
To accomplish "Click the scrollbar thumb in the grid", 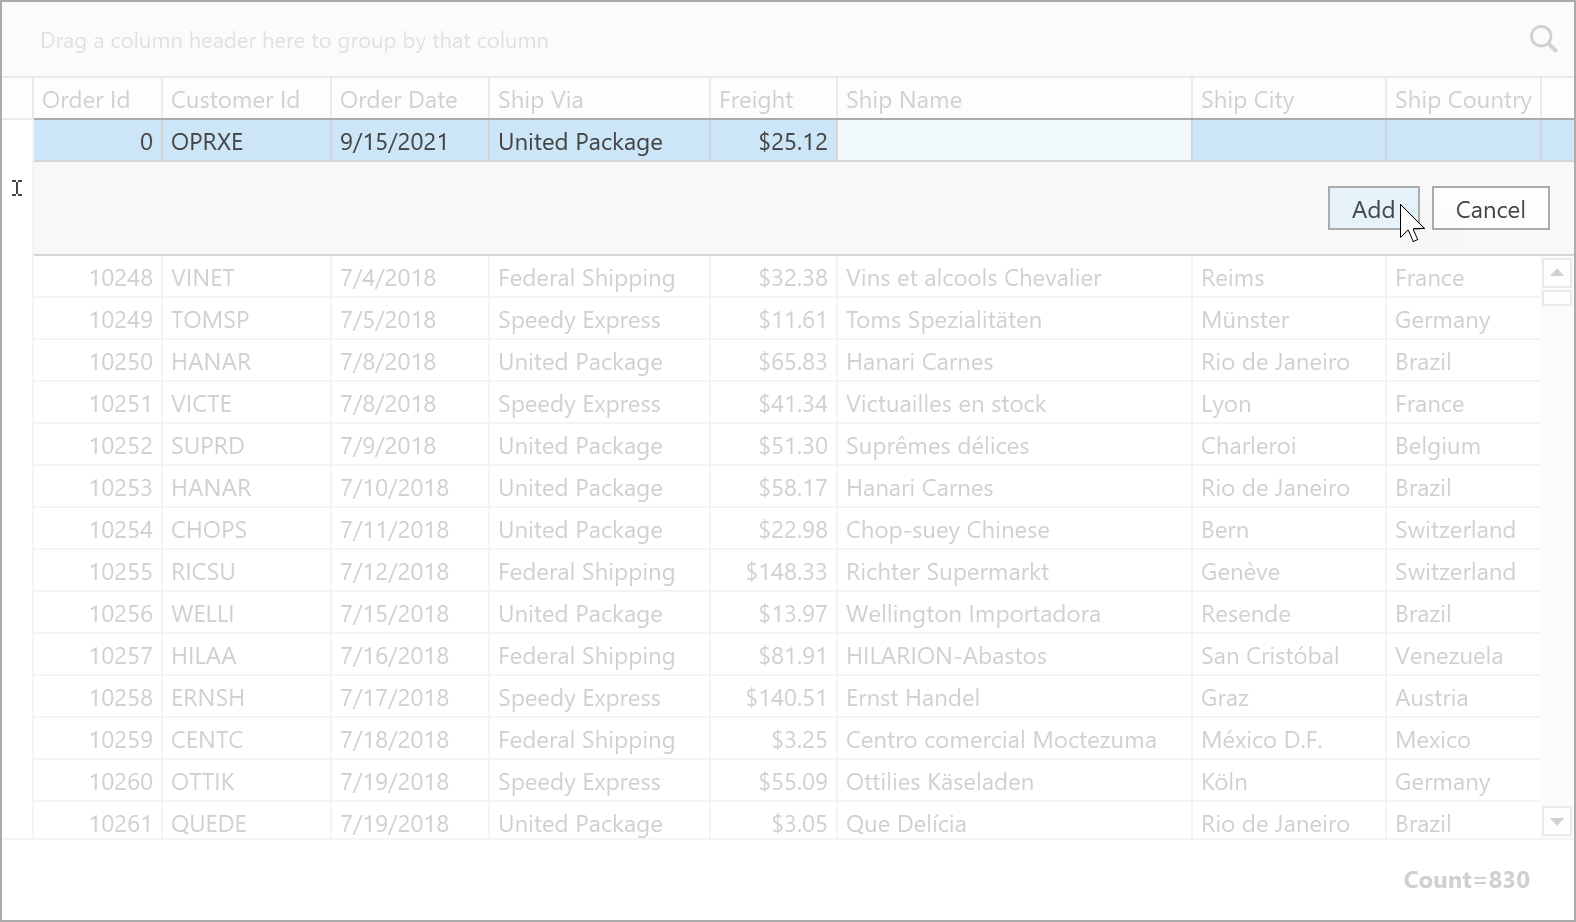I will coord(1557,298).
